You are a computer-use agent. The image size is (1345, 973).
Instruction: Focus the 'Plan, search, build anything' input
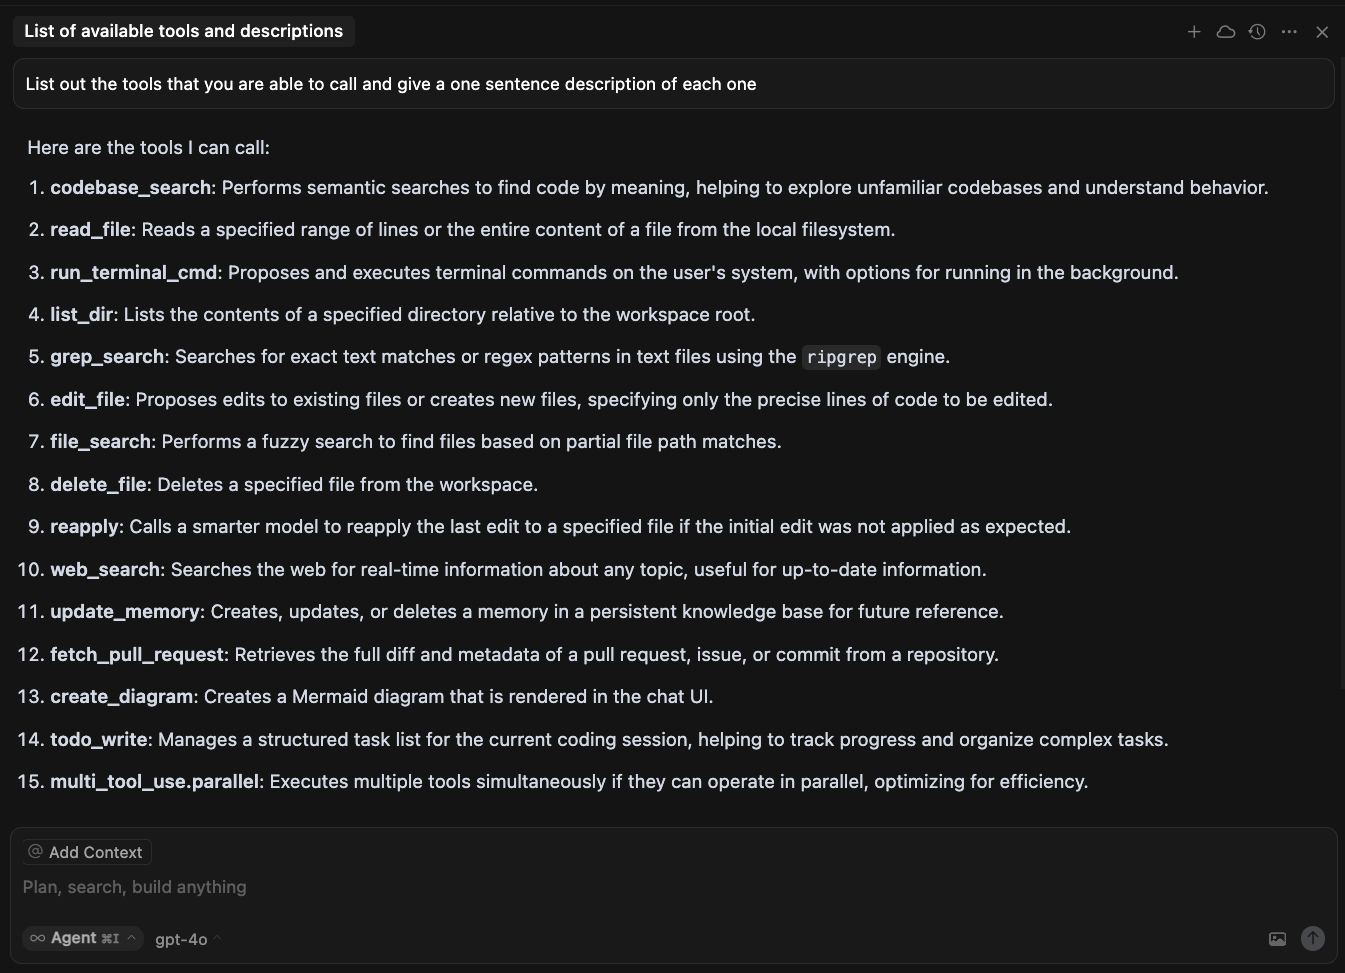672,887
